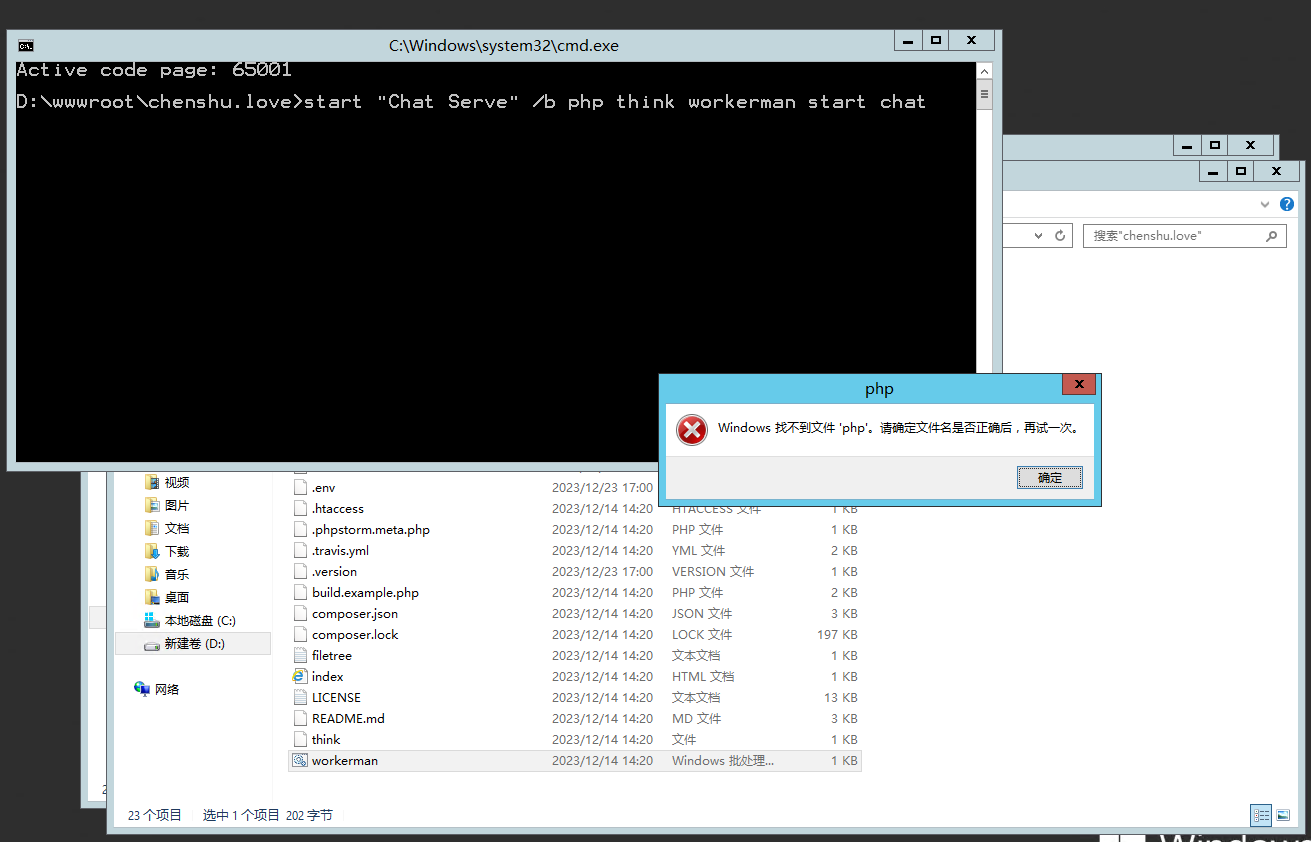Select the composer.lock file name
Screen dimensions: 1311x842
point(355,635)
